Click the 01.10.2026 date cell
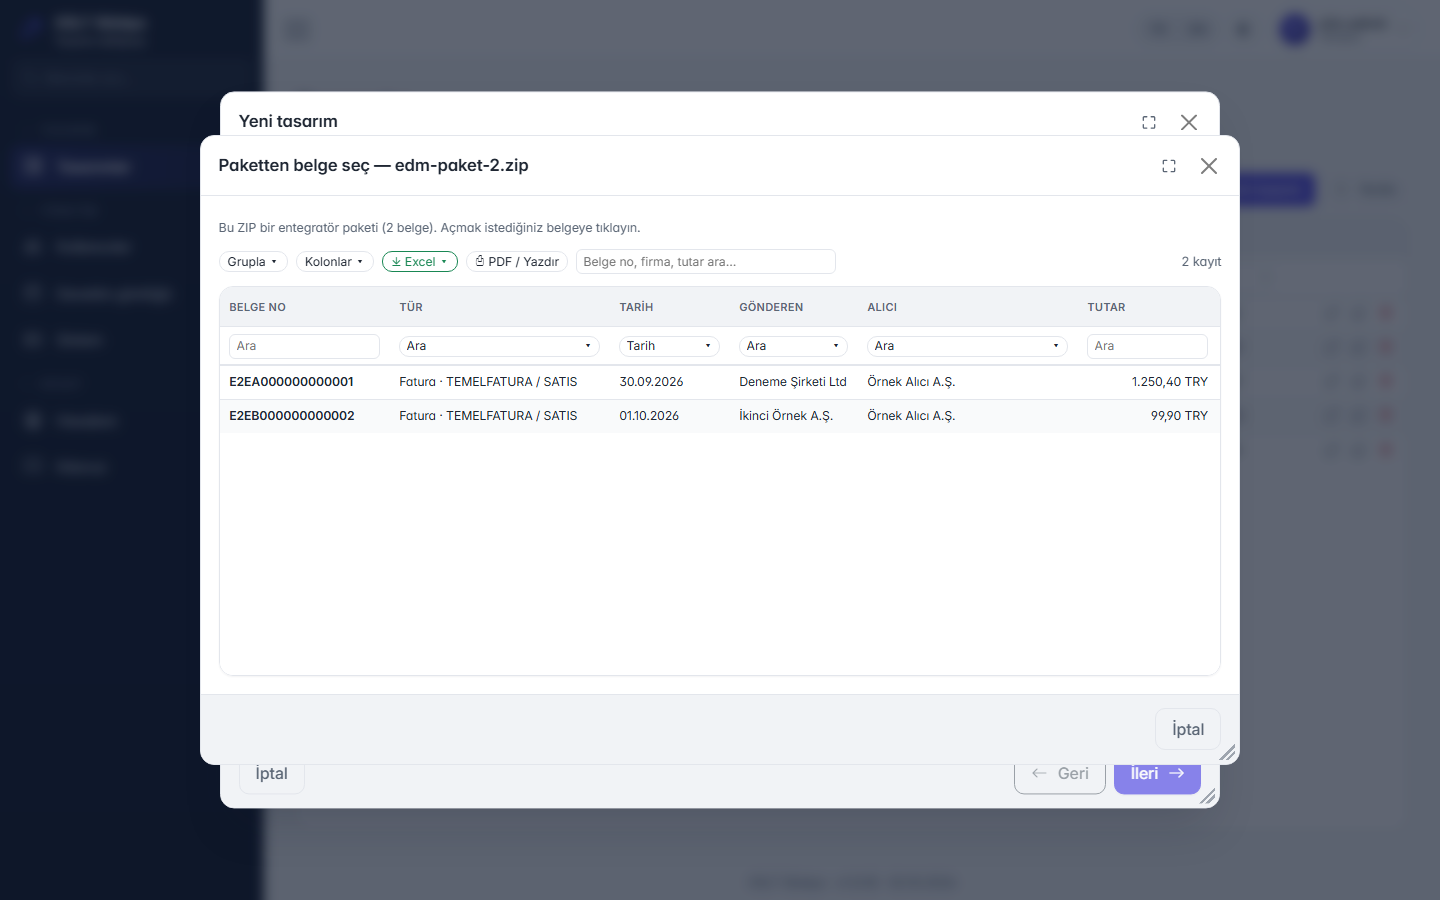The height and width of the screenshot is (900, 1440). (649, 416)
